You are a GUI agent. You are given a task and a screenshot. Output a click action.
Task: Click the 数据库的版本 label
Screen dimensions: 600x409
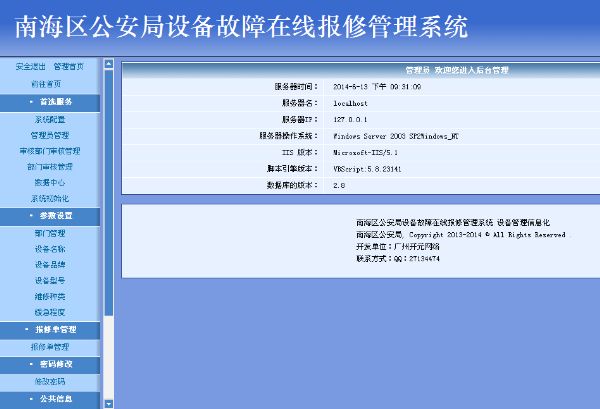pos(292,185)
